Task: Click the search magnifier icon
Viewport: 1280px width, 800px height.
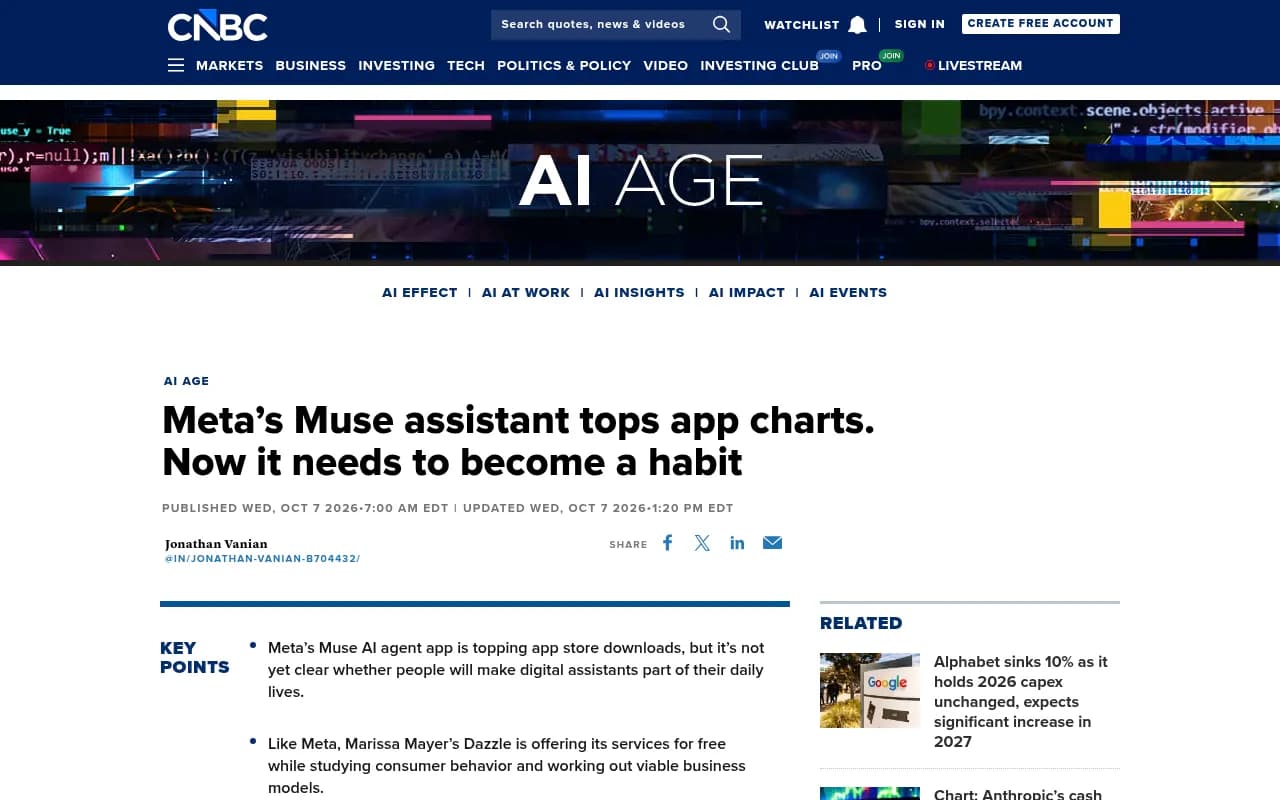Action: pos(721,24)
